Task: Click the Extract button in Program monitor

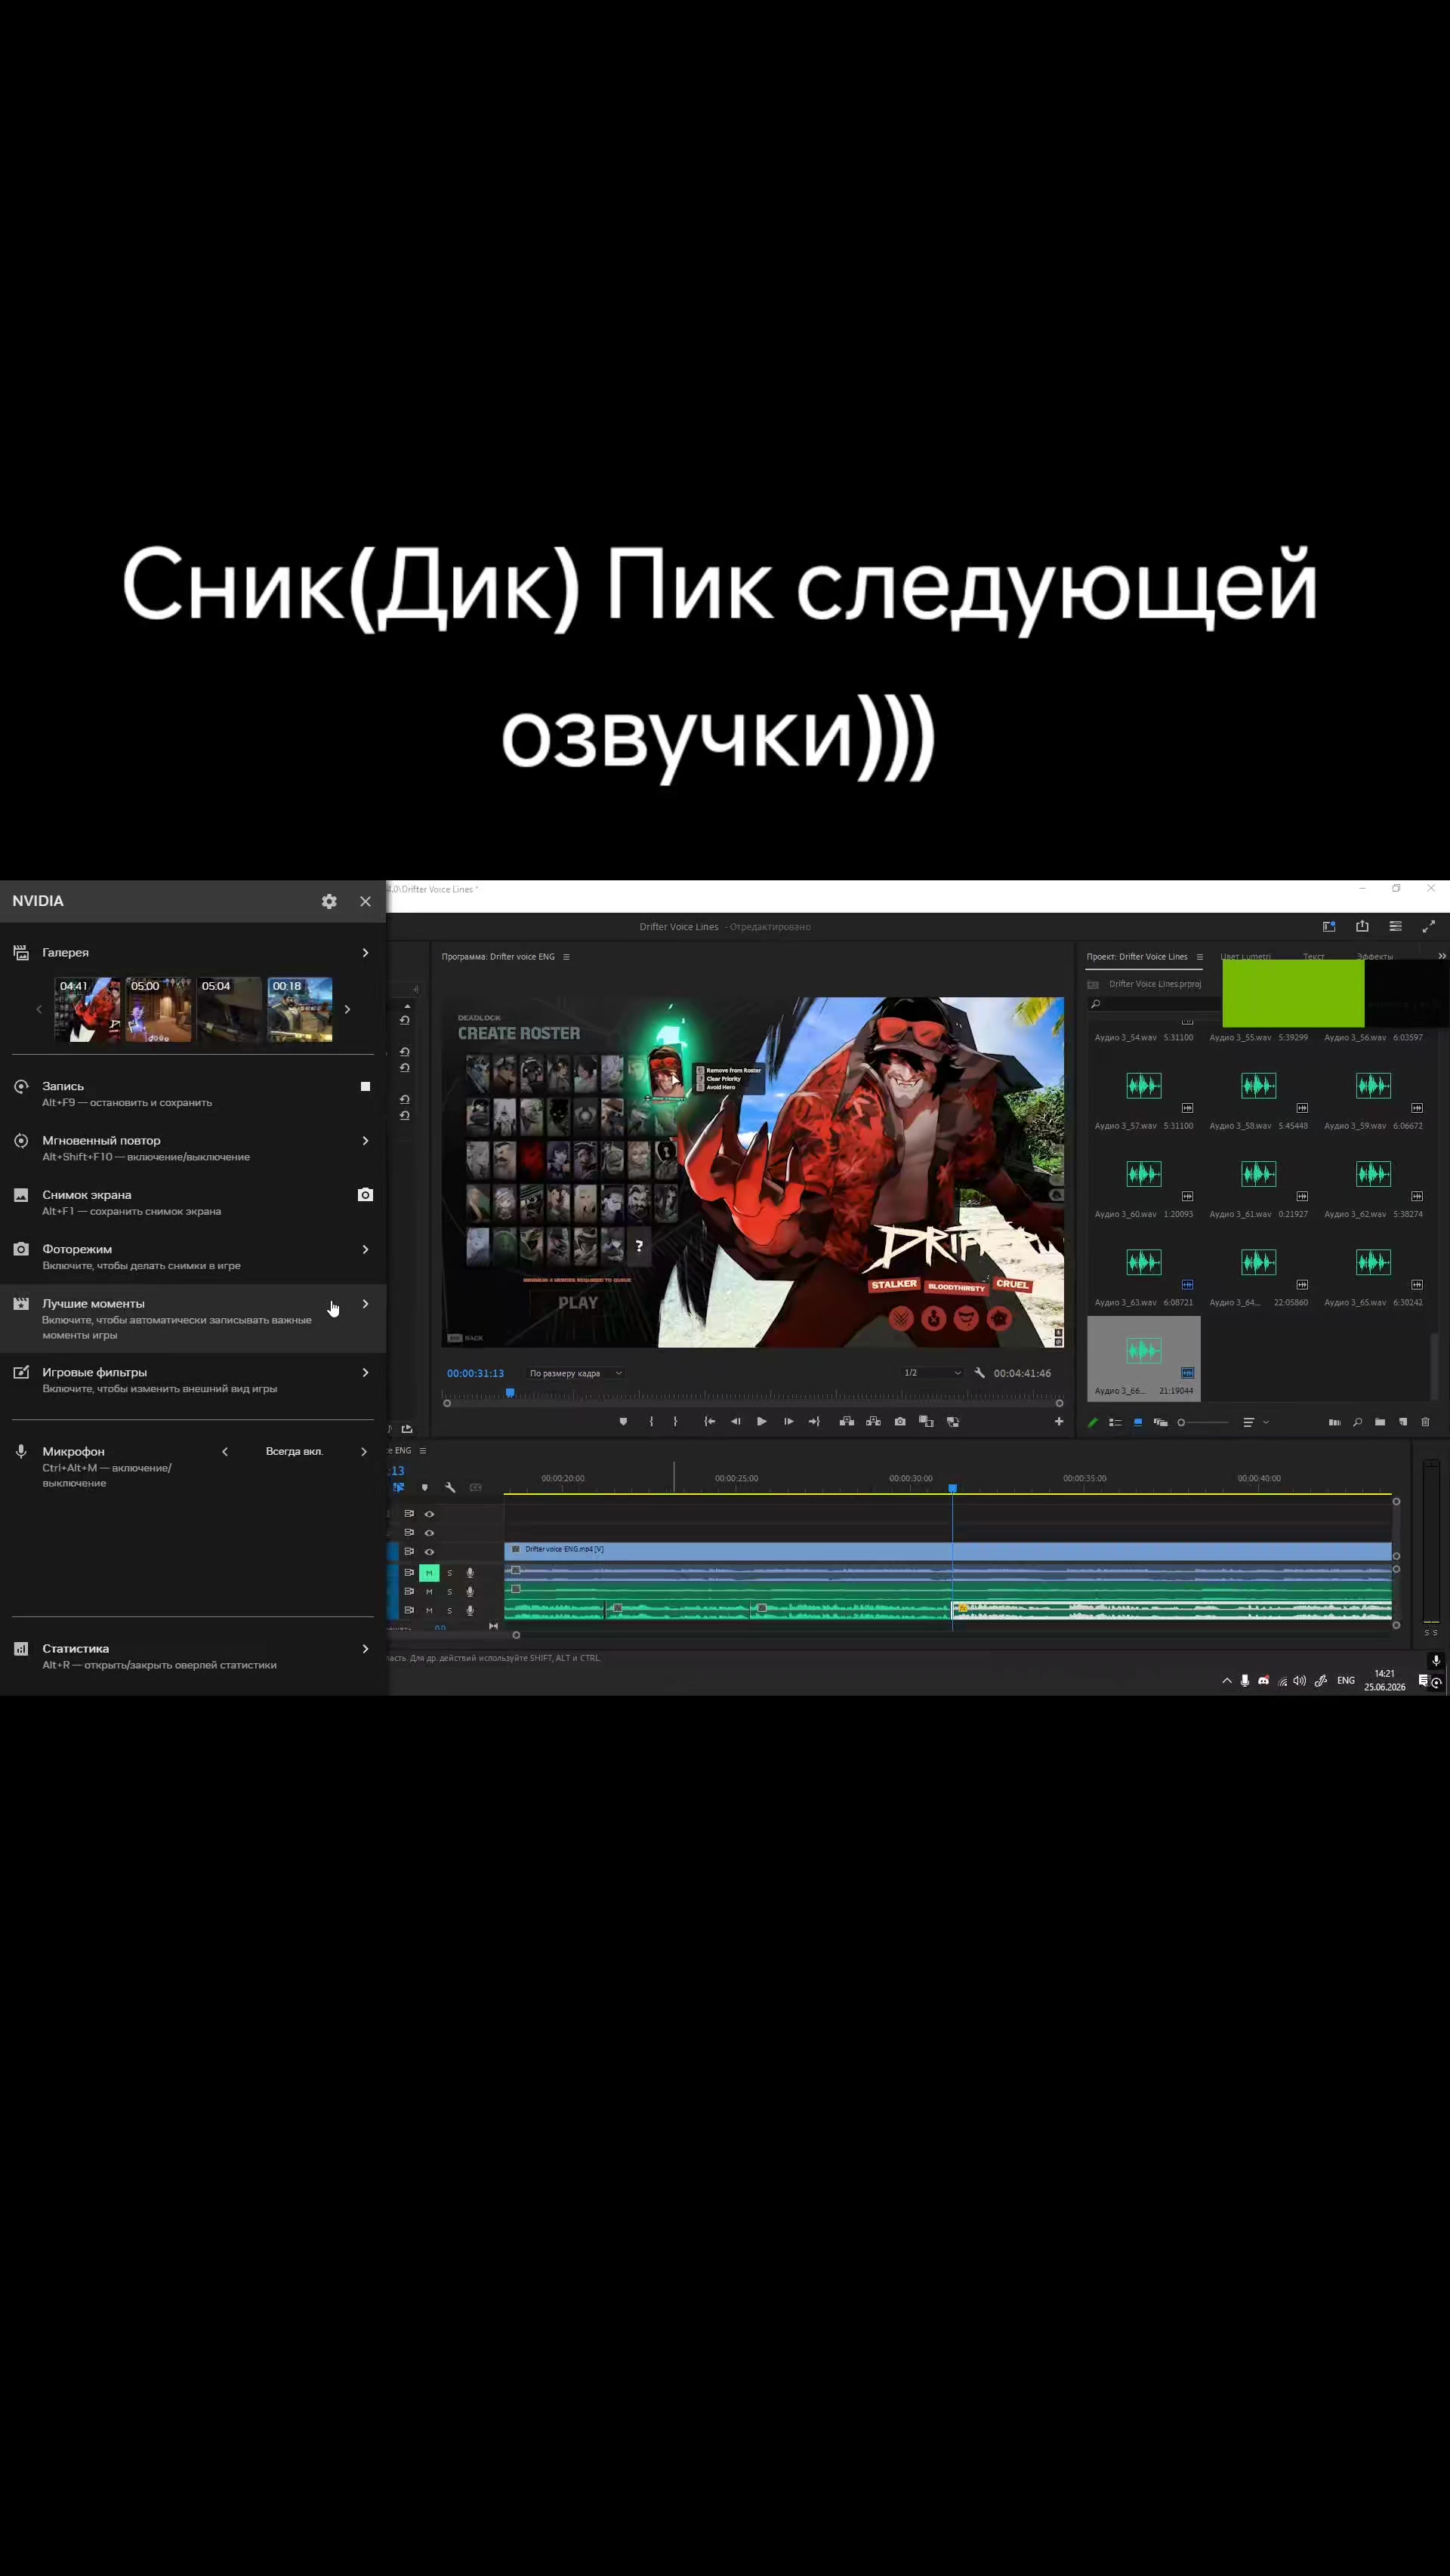Action: [873, 1421]
